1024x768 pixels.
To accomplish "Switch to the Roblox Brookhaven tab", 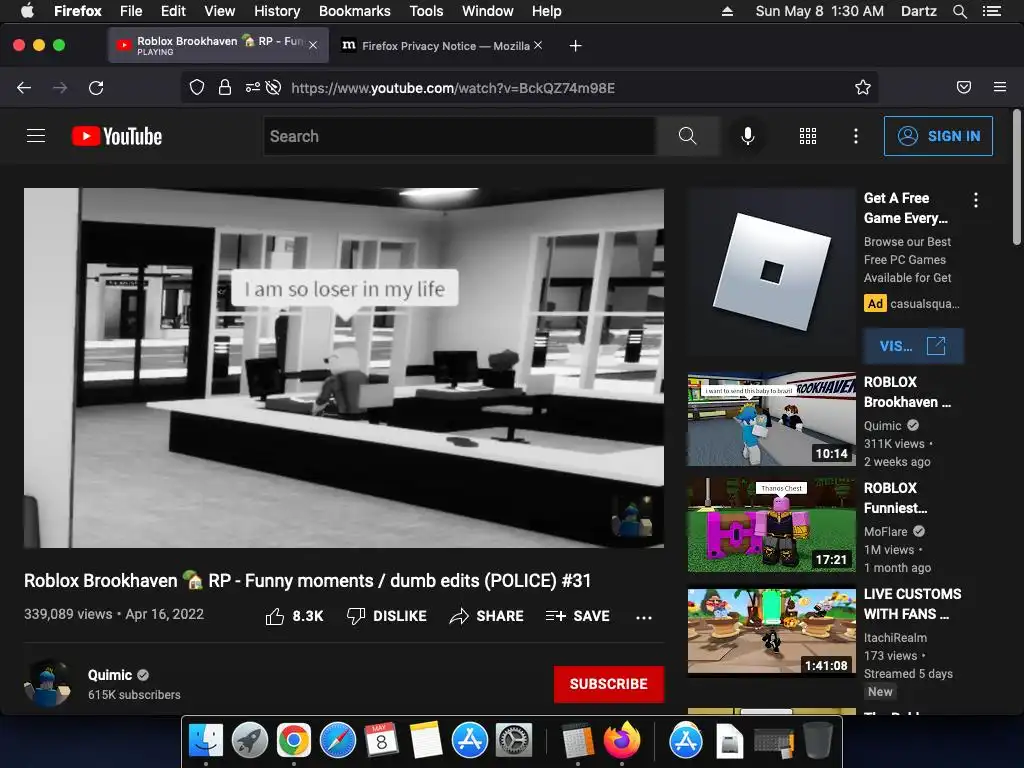I will click(218, 45).
